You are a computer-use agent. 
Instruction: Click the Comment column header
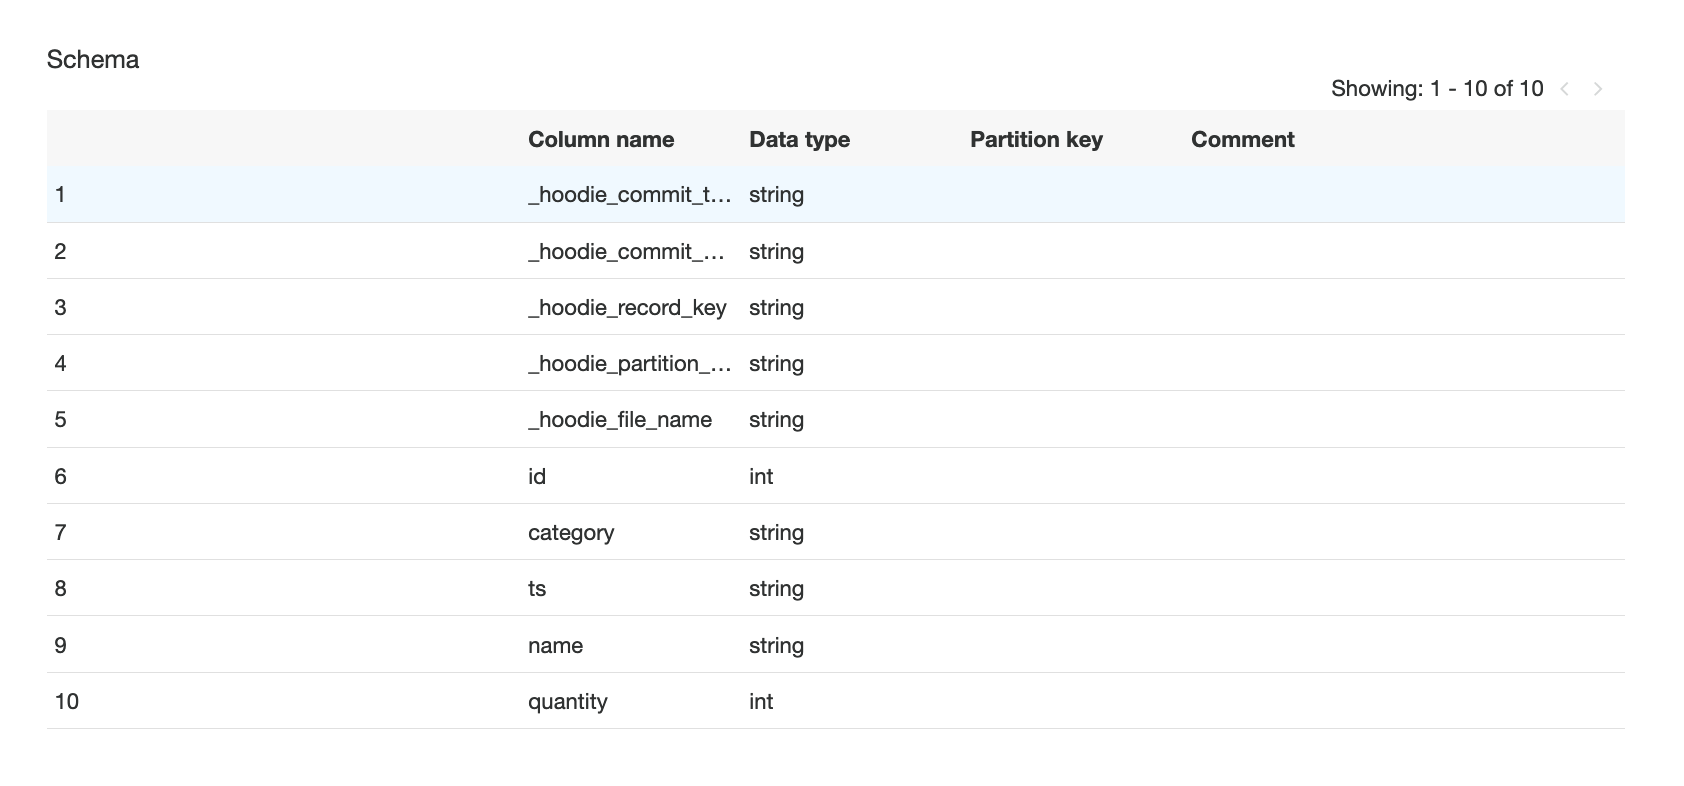1242,140
